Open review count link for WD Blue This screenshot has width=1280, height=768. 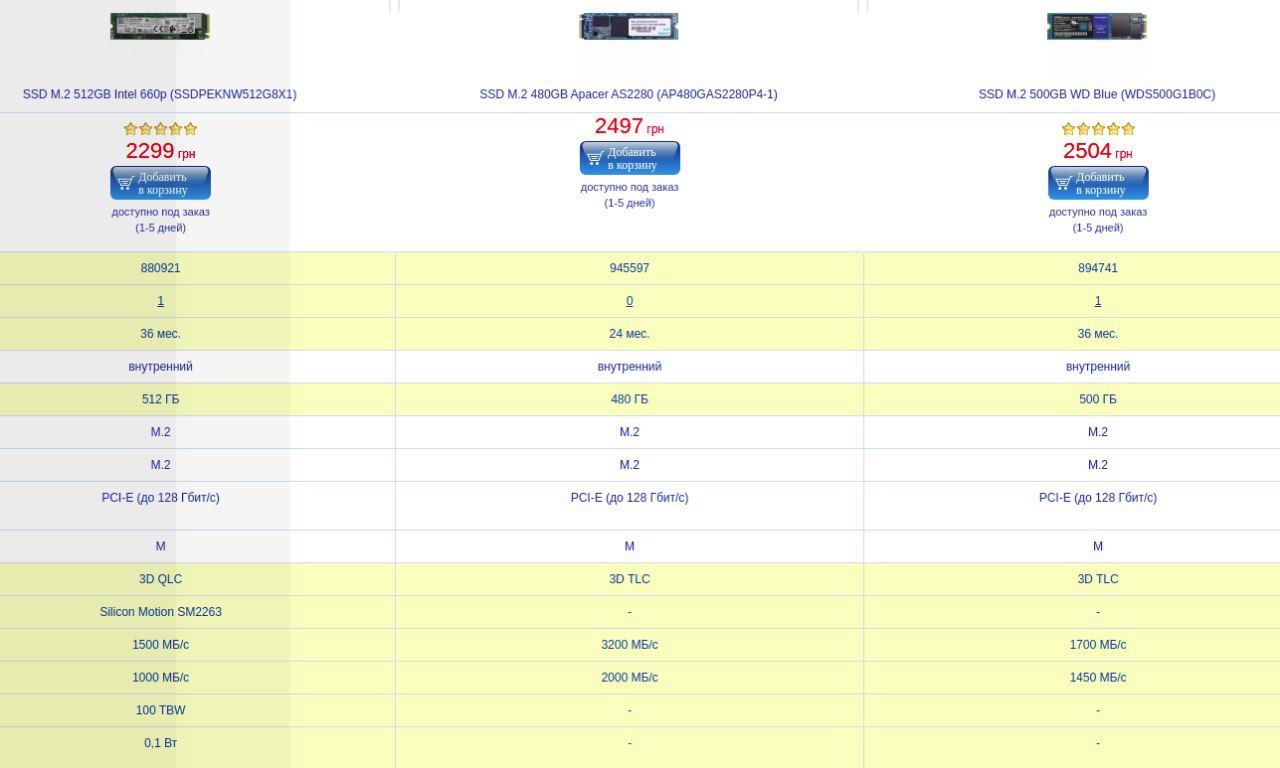[1098, 301]
